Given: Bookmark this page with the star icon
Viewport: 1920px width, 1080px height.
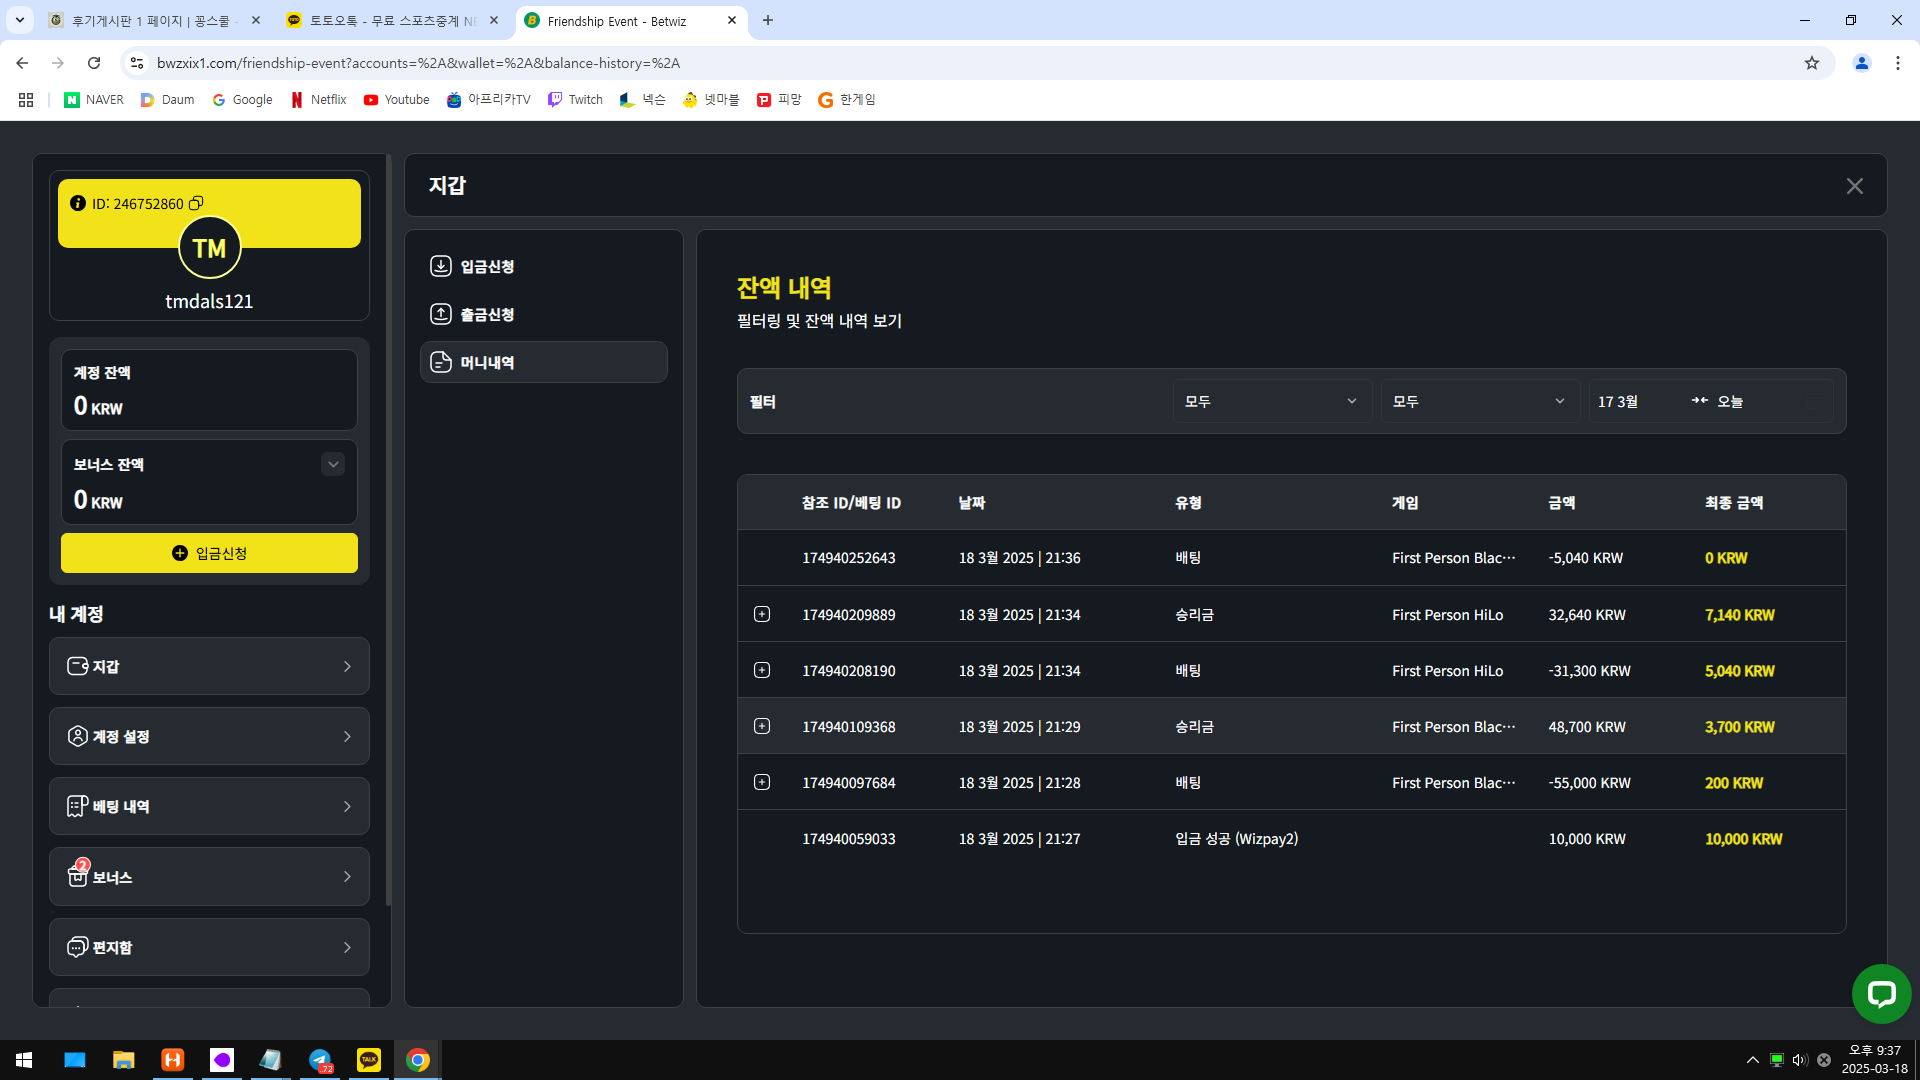Looking at the screenshot, I should click(1811, 63).
